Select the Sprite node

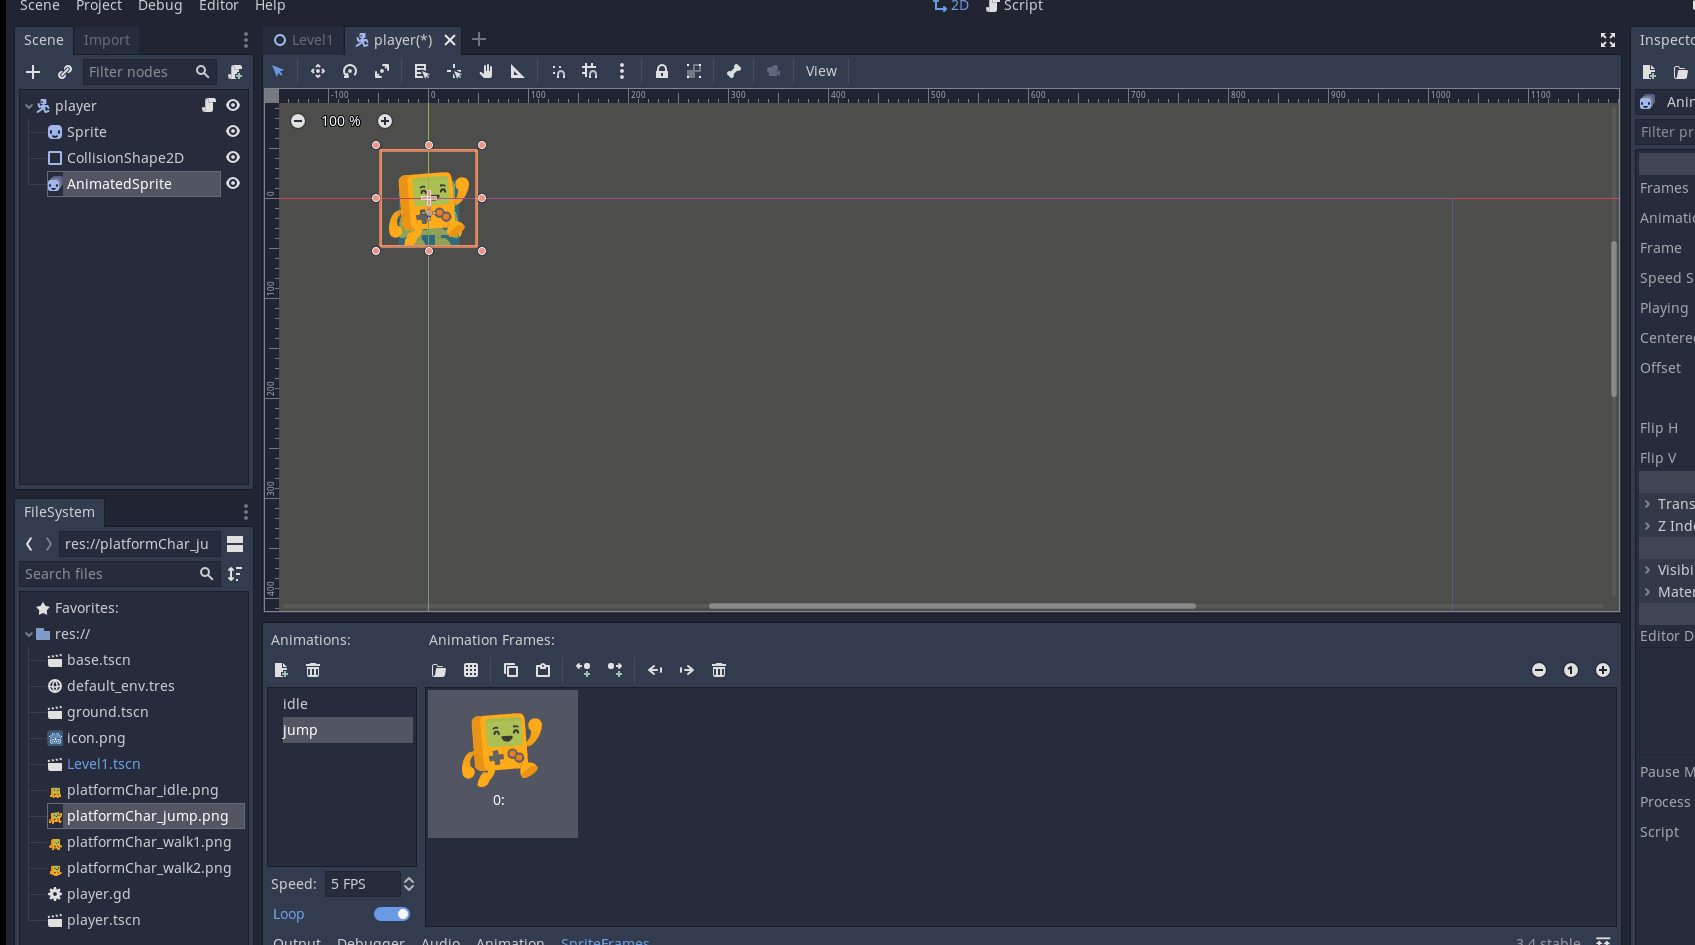pos(86,132)
